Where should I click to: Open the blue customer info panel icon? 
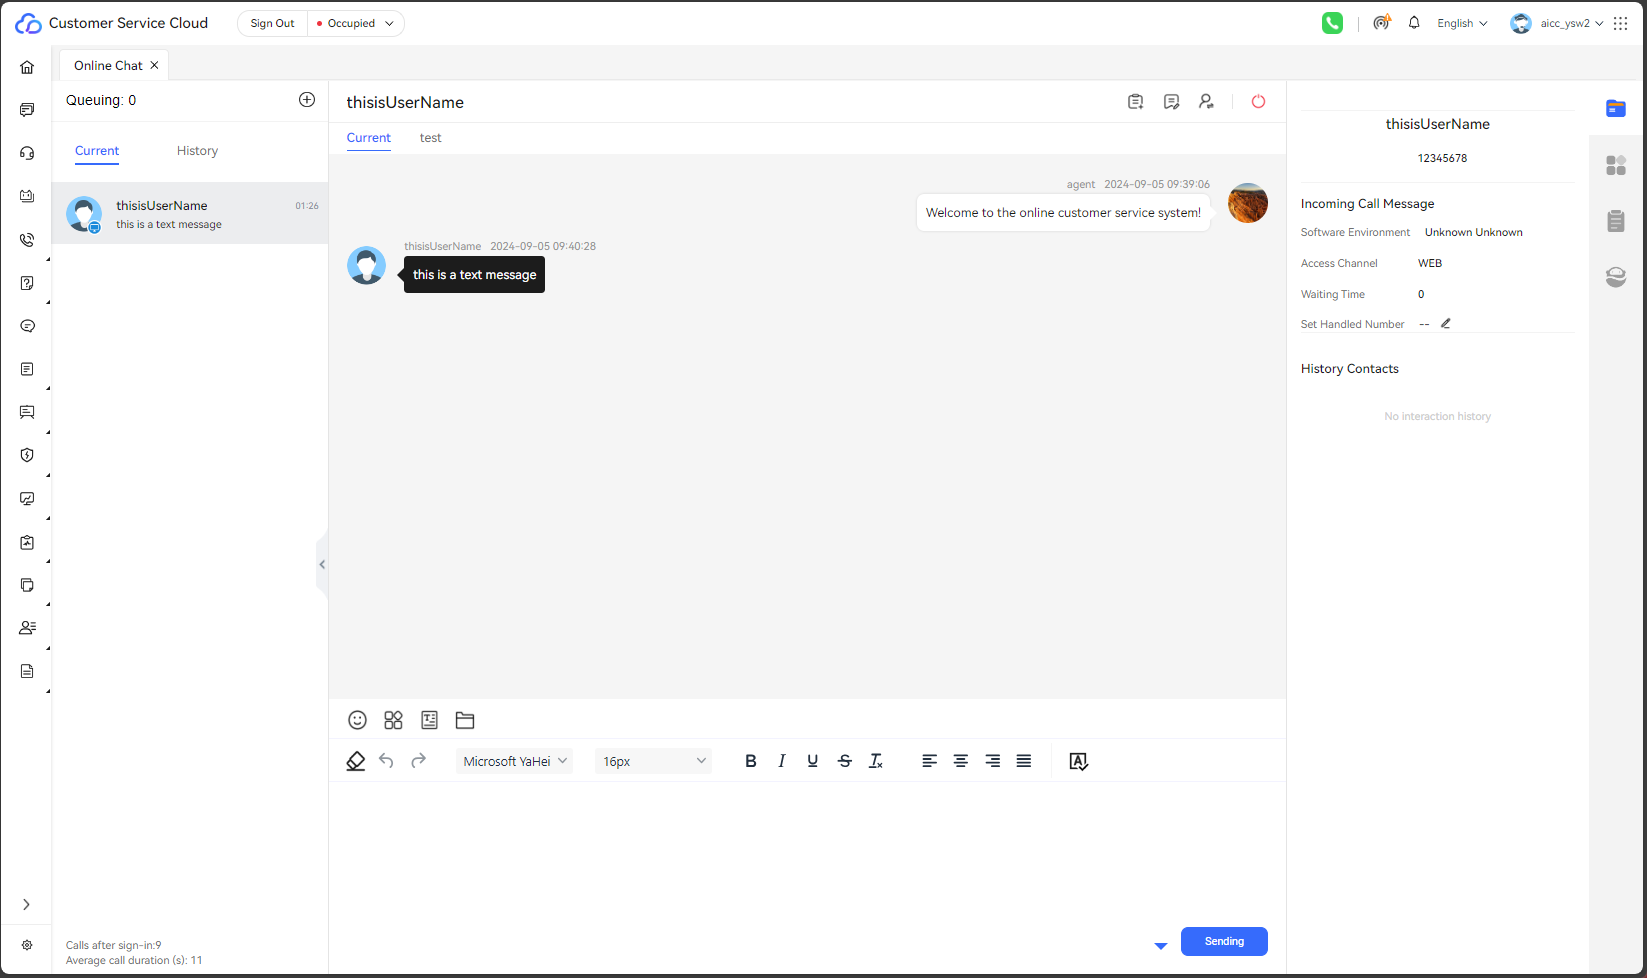pyautogui.click(x=1616, y=108)
